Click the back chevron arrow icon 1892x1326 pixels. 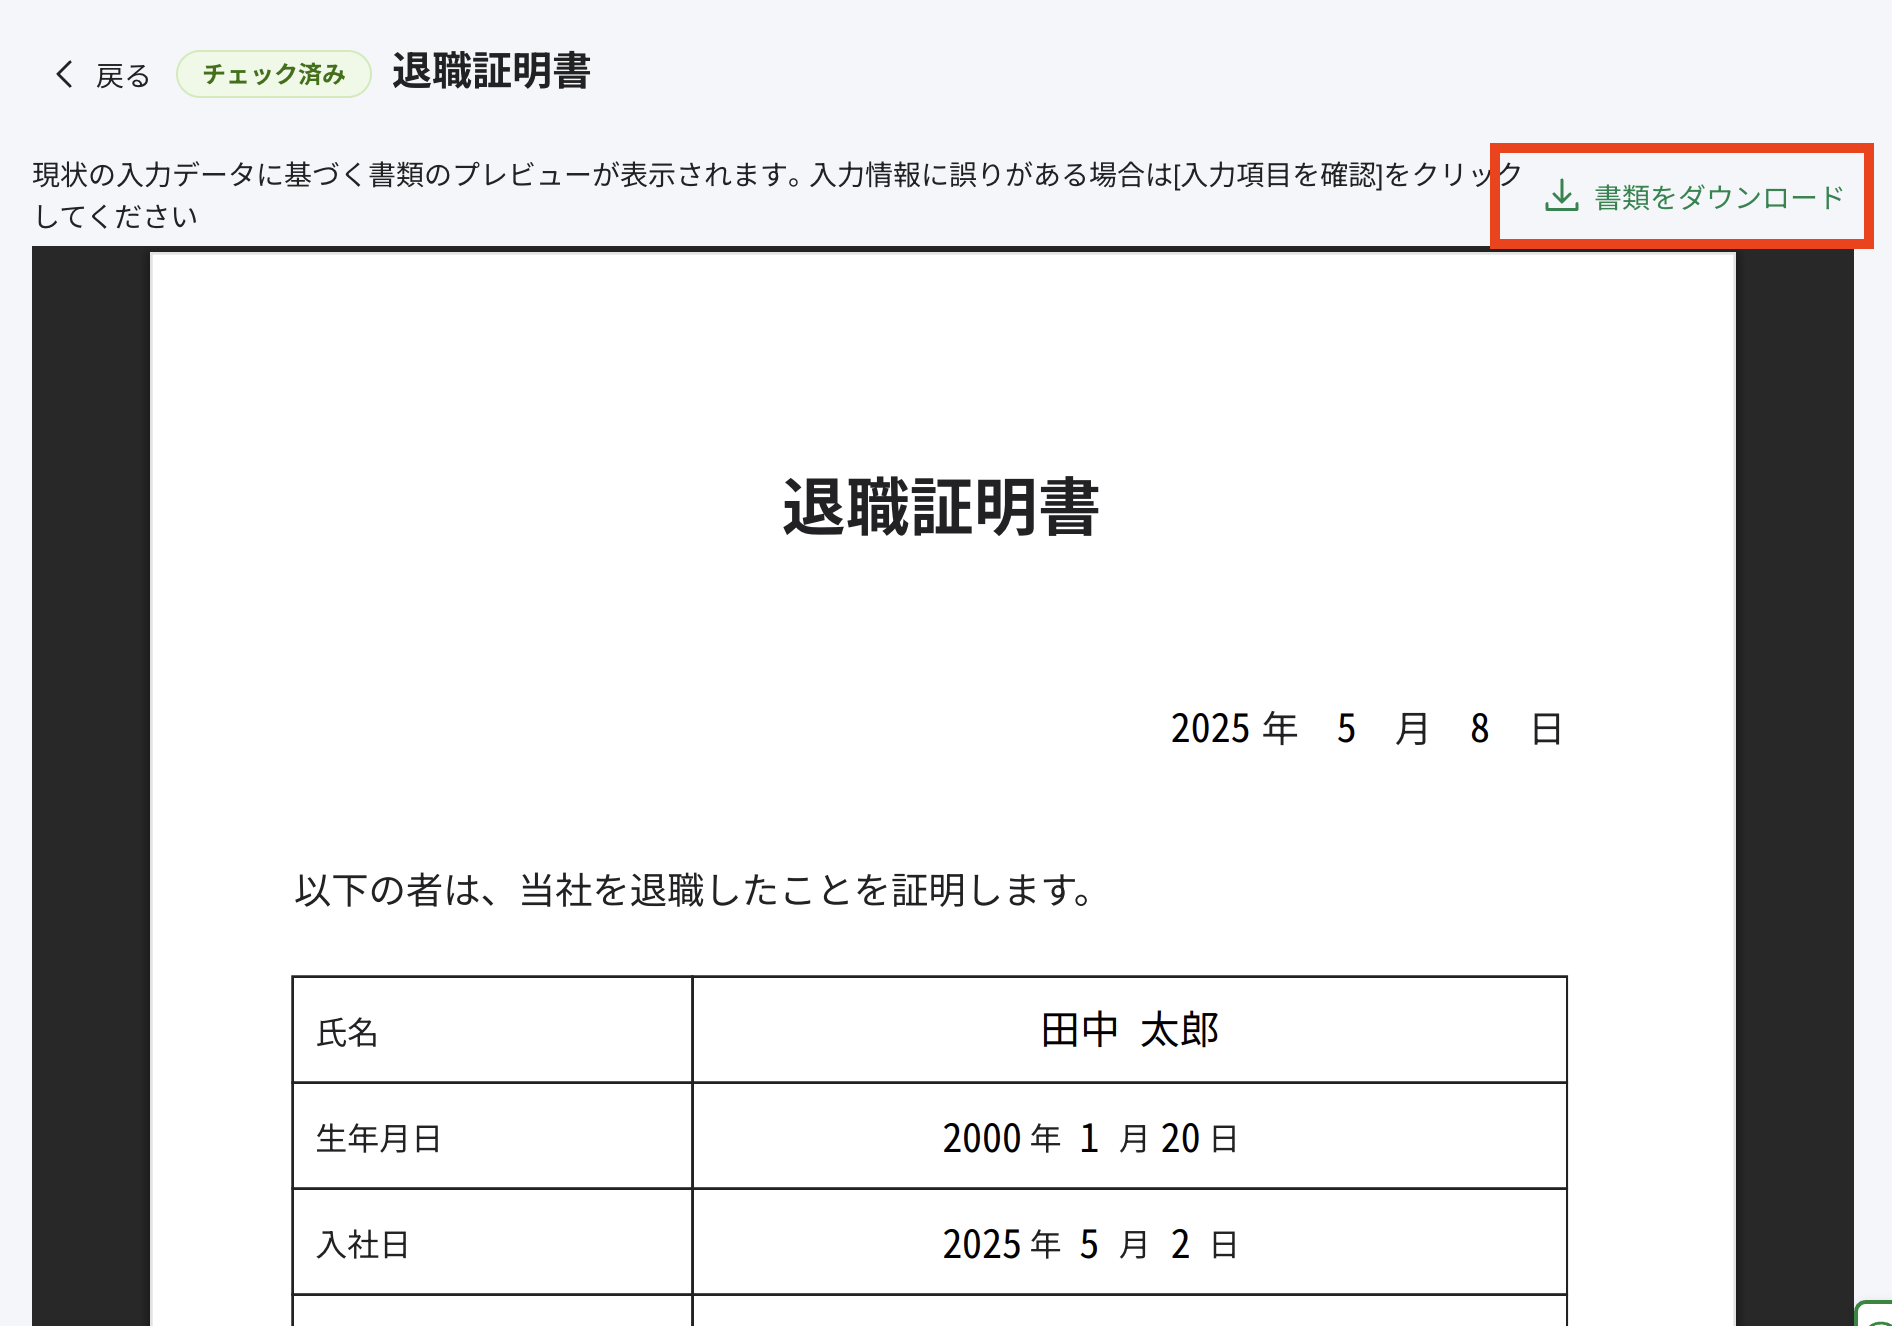(x=65, y=74)
